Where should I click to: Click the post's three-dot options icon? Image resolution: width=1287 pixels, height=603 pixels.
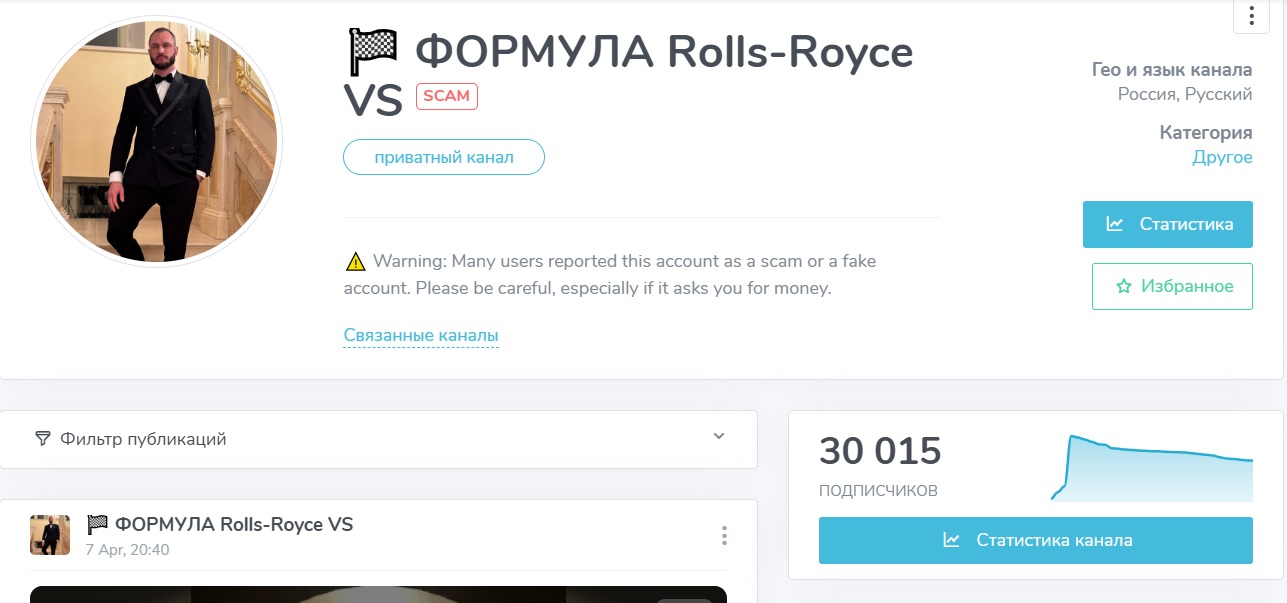(x=724, y=536)
